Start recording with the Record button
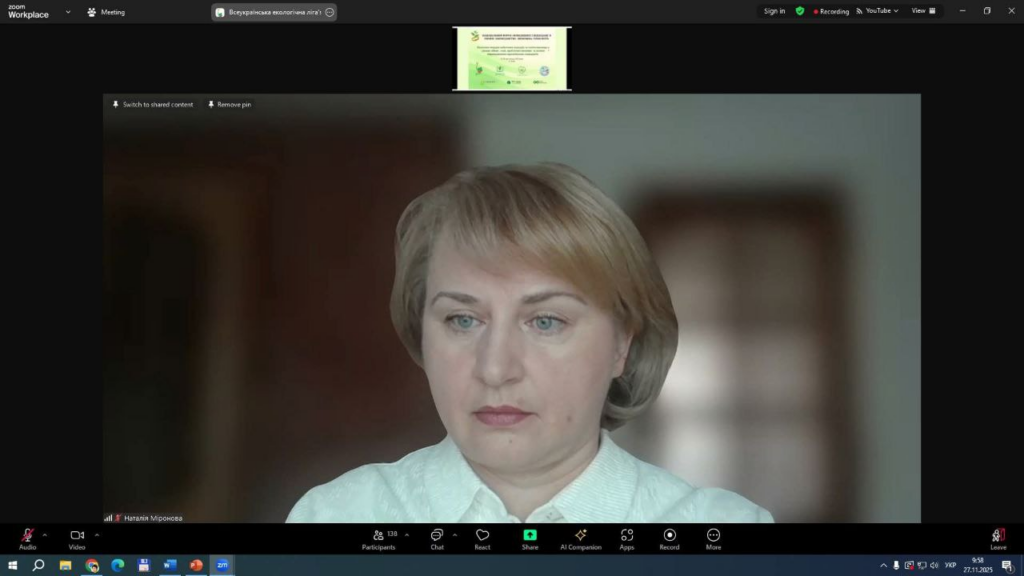The image size is (1024, 576). click(x=669, y=538)
